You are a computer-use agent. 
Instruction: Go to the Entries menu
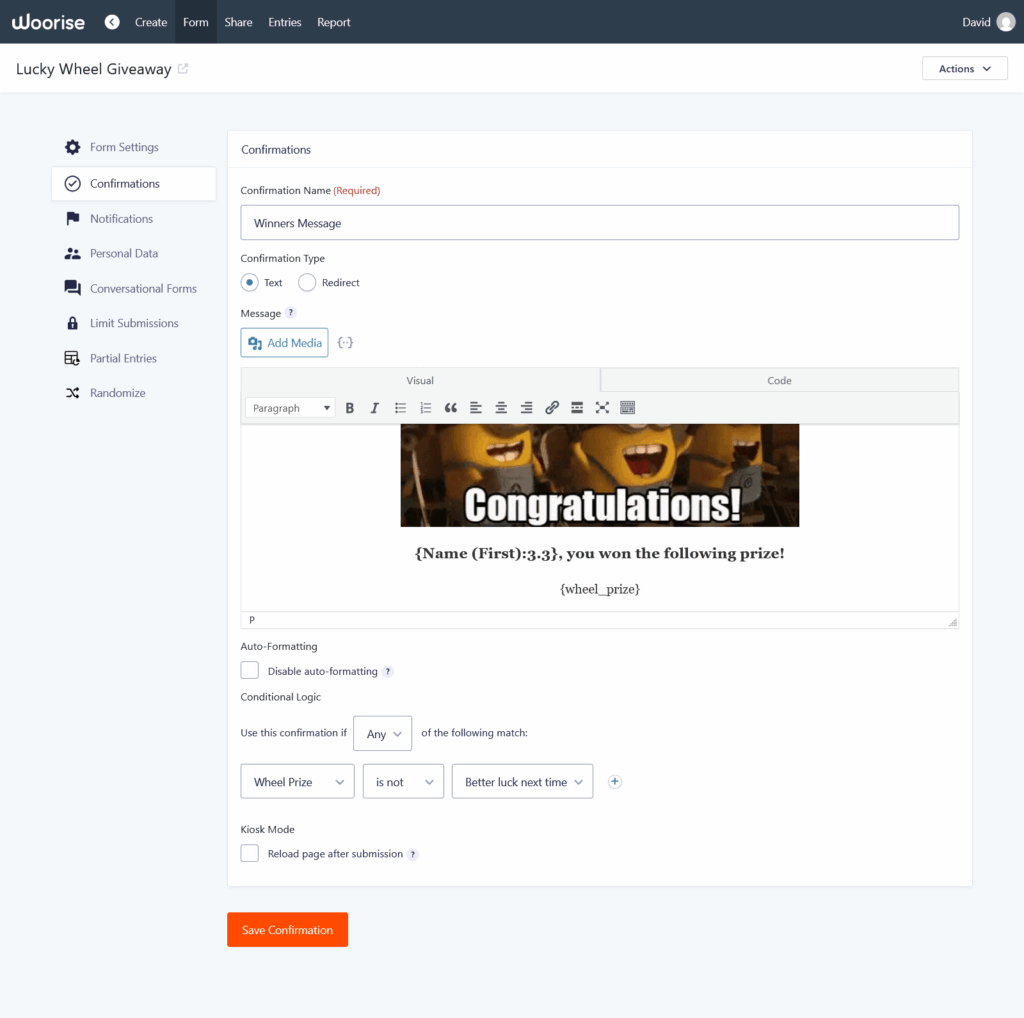click(x=285, y=22)
